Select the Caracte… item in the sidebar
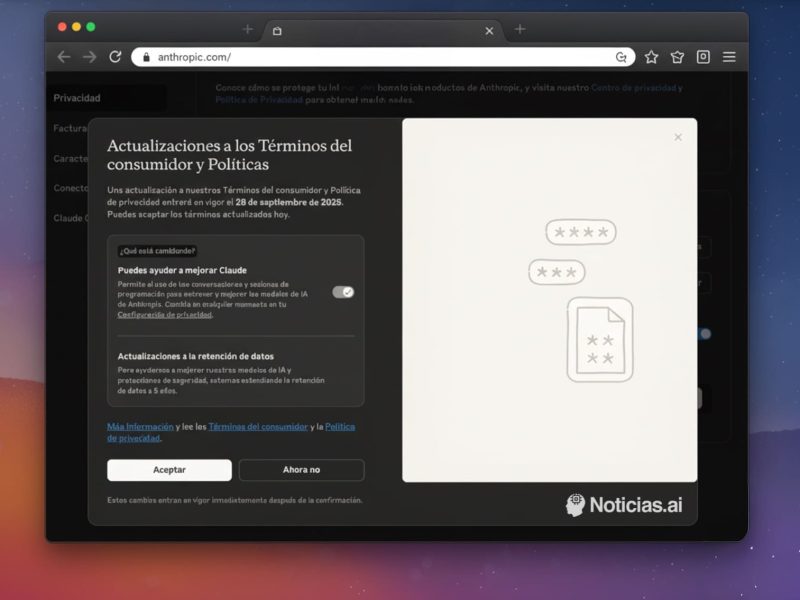 [70, 159]
